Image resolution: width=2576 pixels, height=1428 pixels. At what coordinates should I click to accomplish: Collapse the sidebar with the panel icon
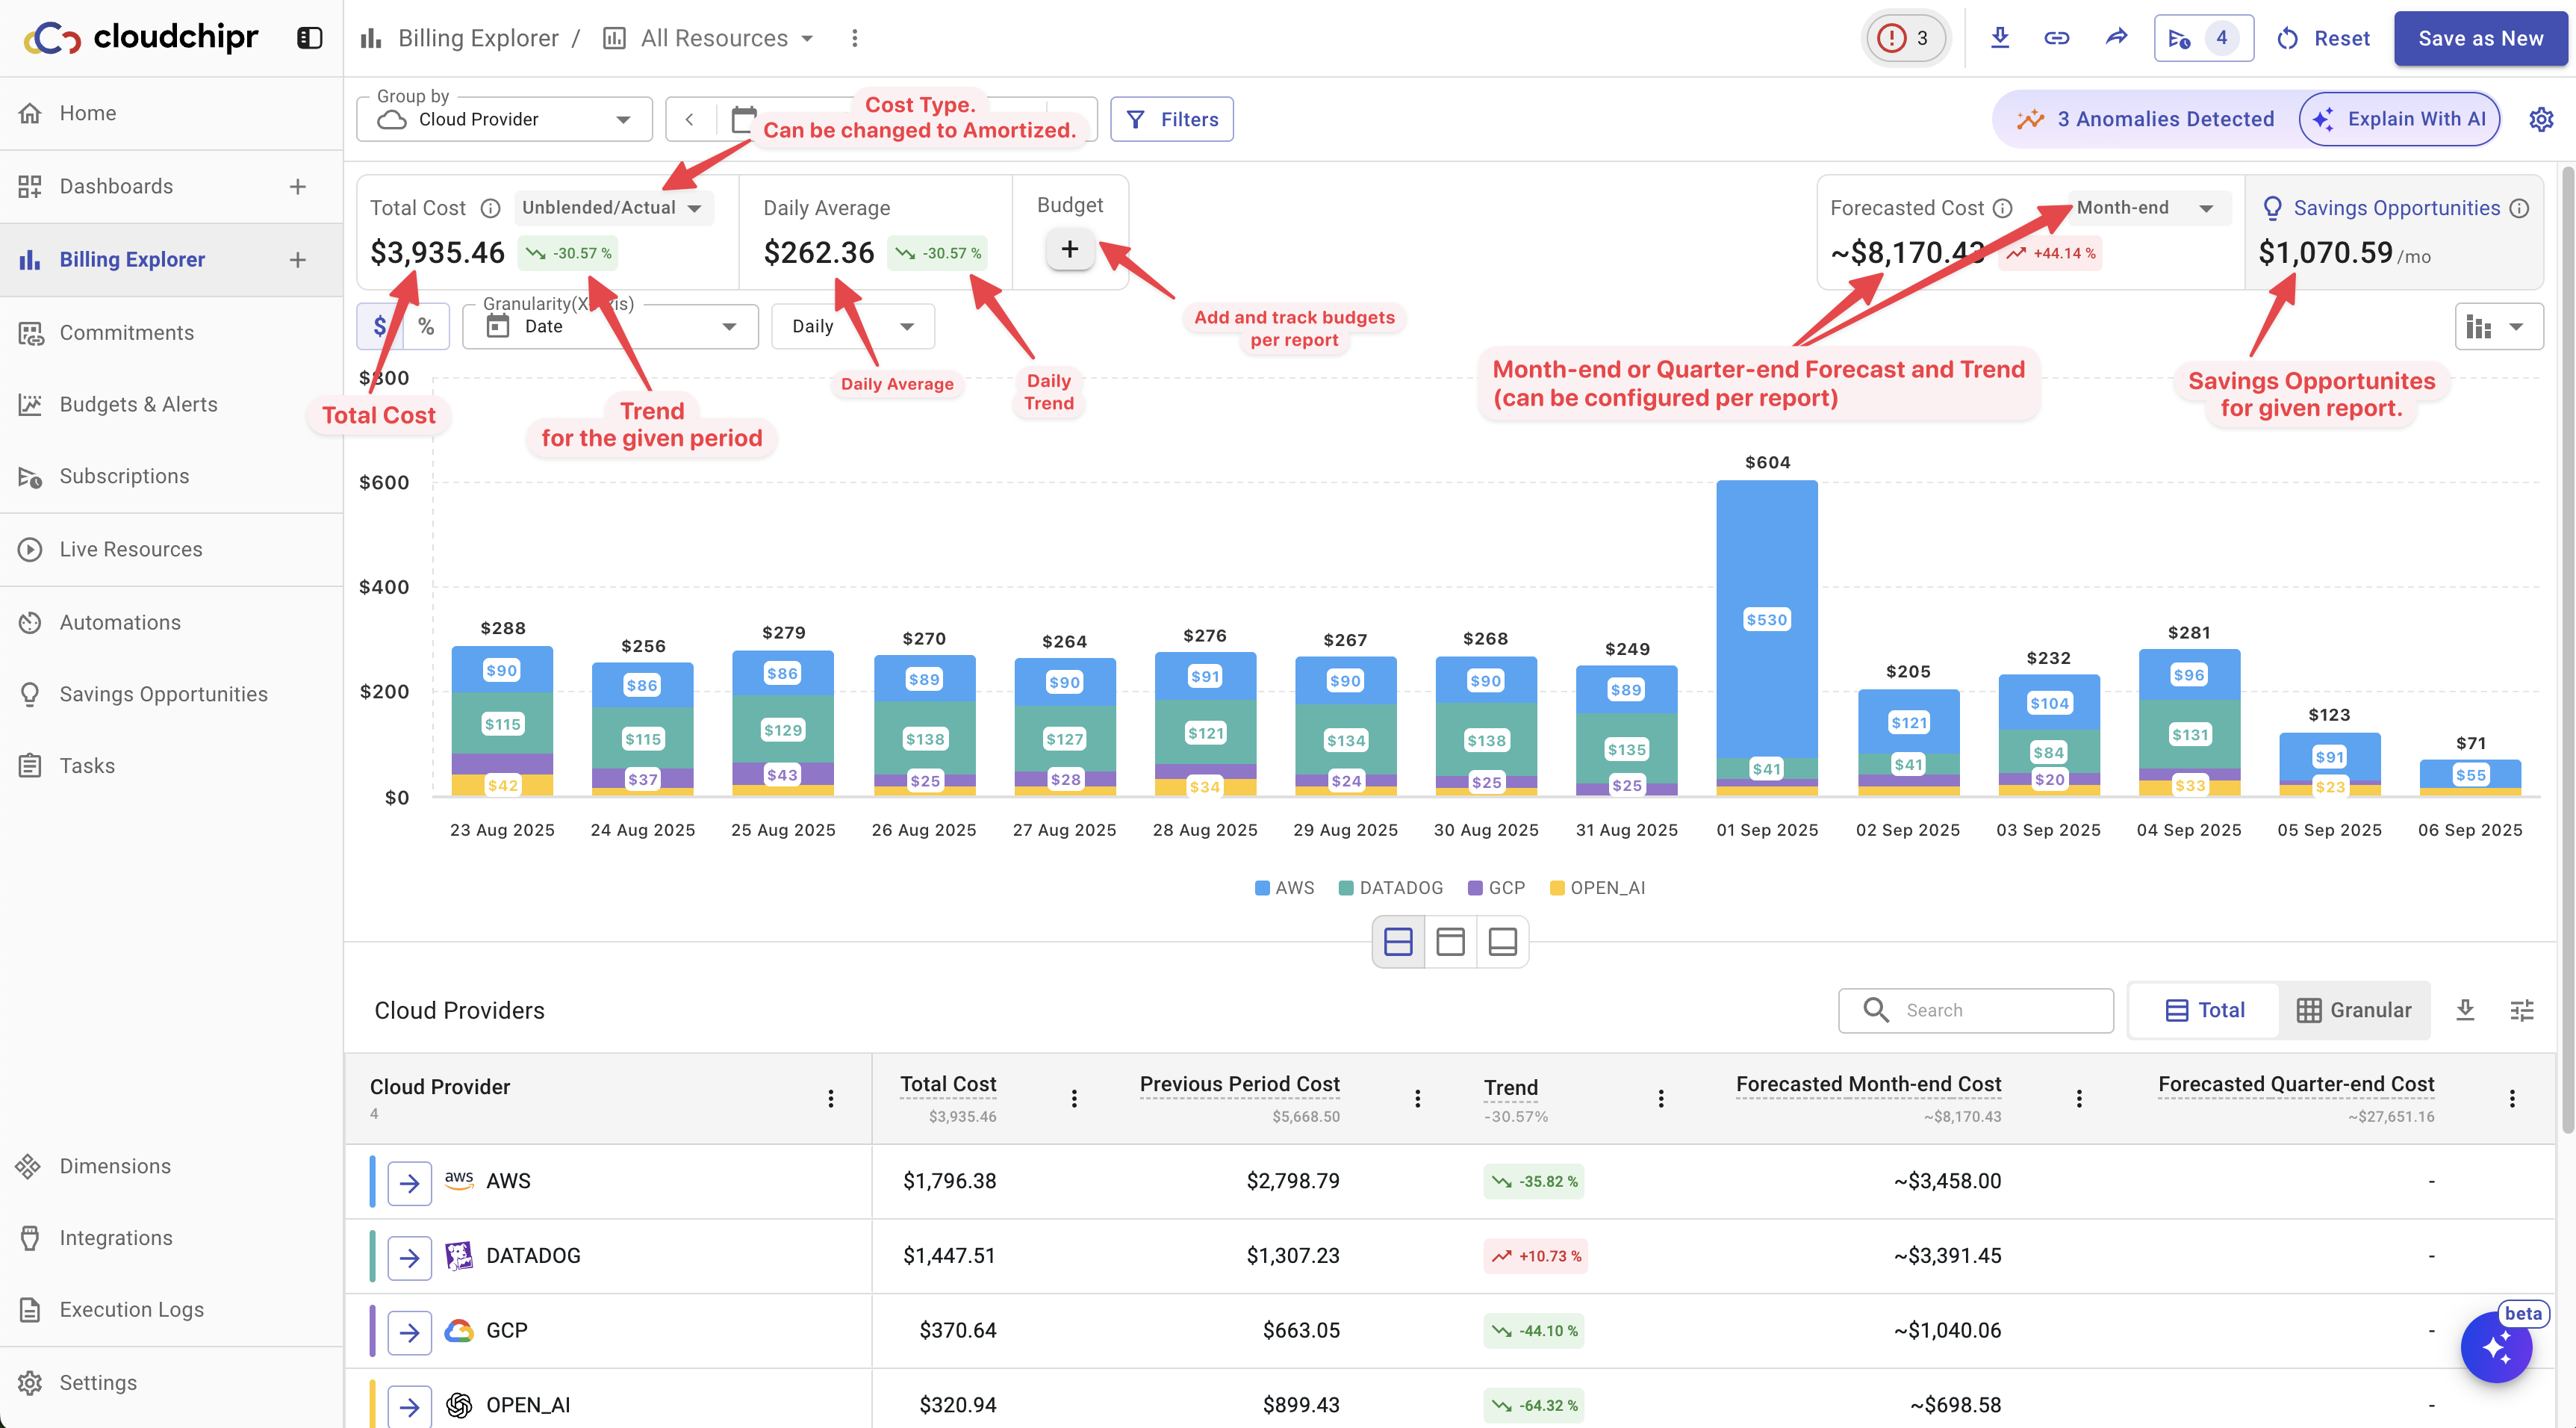coord(309,38)
